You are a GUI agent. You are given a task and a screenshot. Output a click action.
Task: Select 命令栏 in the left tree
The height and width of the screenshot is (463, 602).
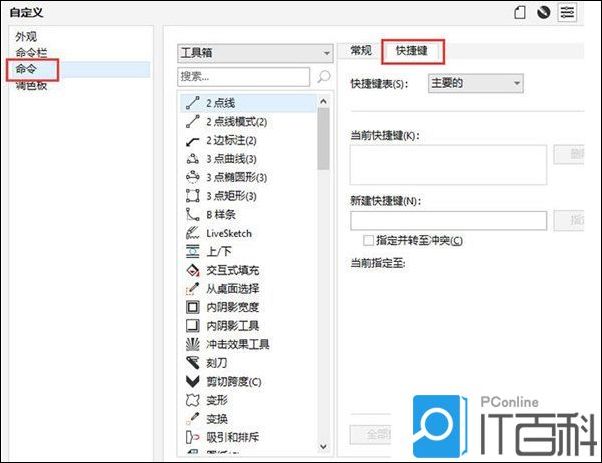point(31,53)
